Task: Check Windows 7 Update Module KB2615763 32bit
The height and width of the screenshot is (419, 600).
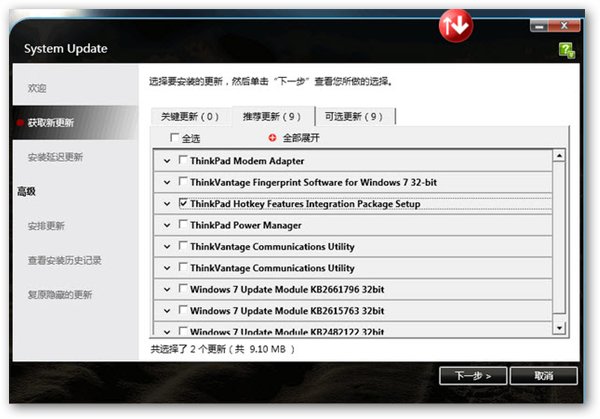Action: (183, 310)
